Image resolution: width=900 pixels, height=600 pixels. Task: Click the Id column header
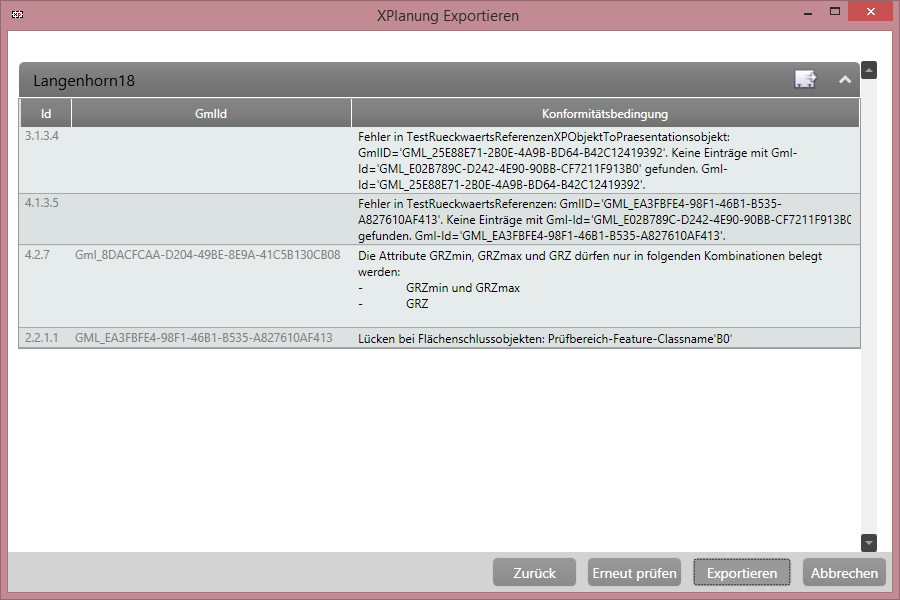[x=45, y=112]
